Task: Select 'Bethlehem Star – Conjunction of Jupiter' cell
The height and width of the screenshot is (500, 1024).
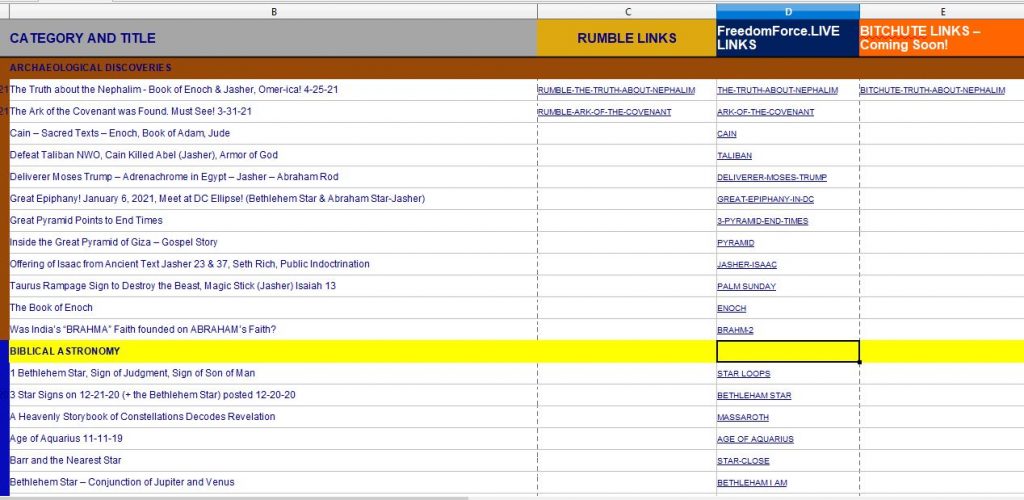Action: pos(273,482)
